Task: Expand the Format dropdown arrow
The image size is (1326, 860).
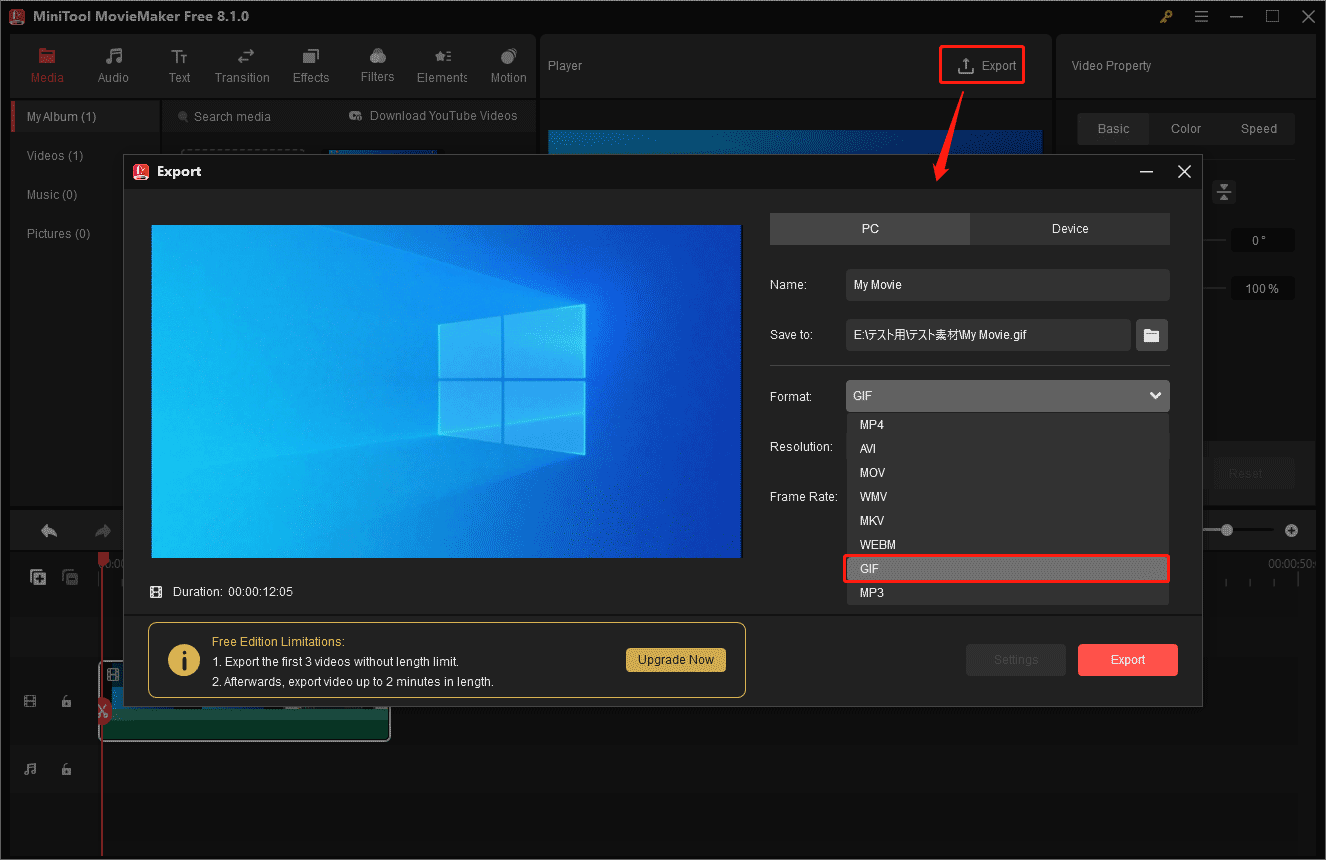Action: (1155, 396)
